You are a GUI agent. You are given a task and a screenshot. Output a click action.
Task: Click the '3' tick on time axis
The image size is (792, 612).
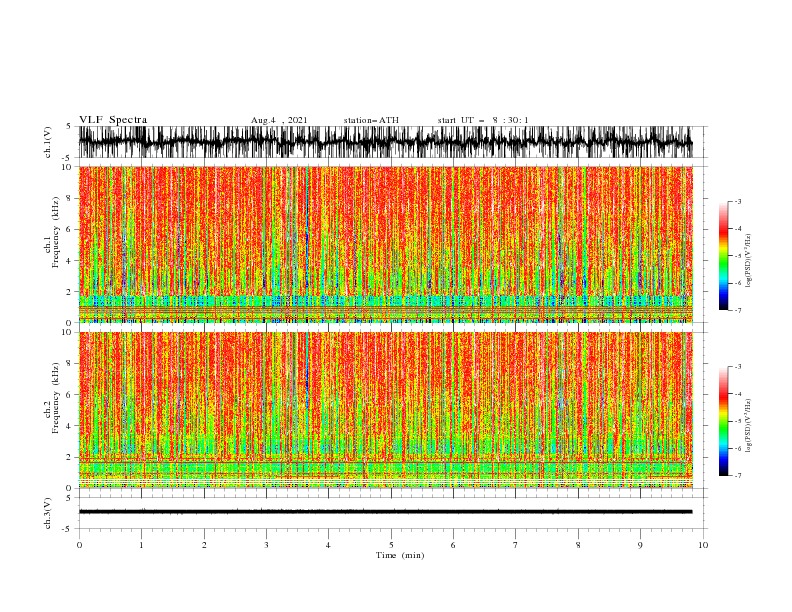point(266,545)
